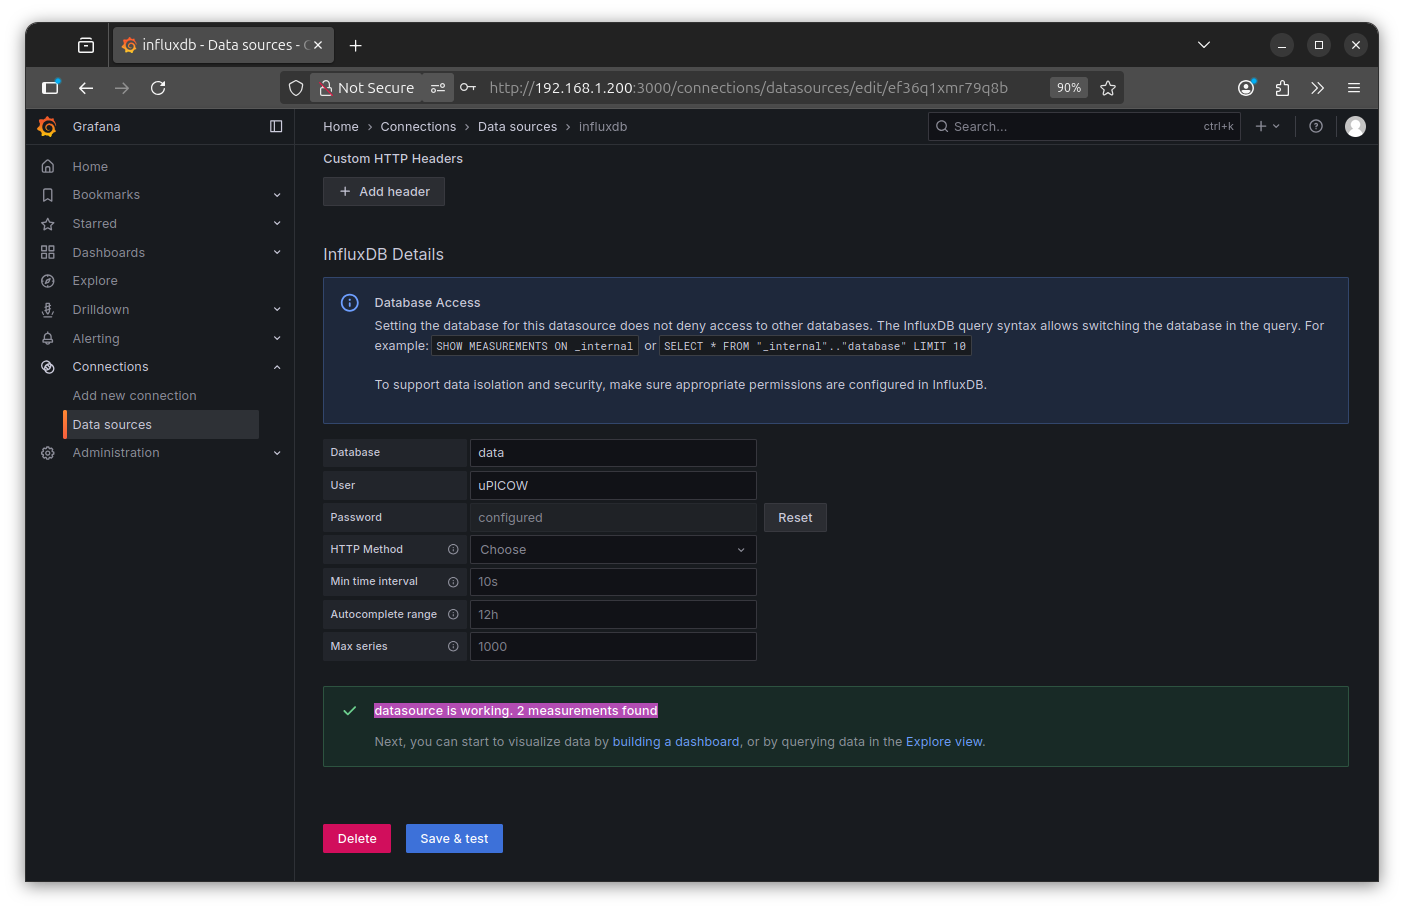This screenshot has width=1404, height=910.
Task: Open the help question mark icon
Action: click(1316, 127)
